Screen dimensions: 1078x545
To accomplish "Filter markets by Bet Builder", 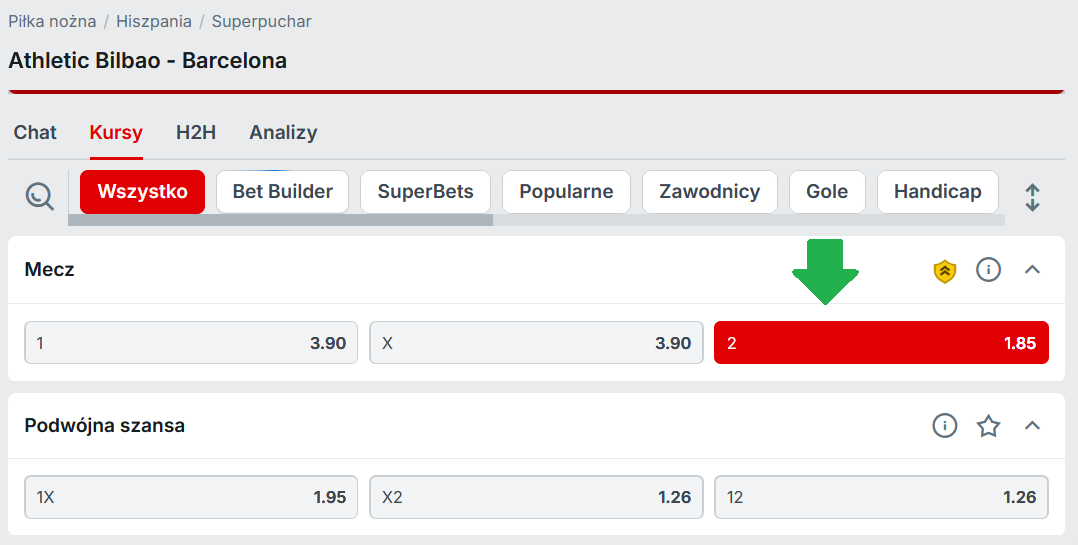I will pyautogui.click(x=282, y=192).
